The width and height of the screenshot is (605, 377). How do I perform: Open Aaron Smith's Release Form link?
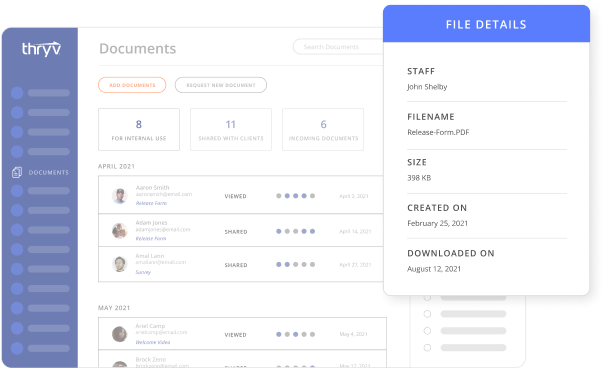[x=151, y=203]
